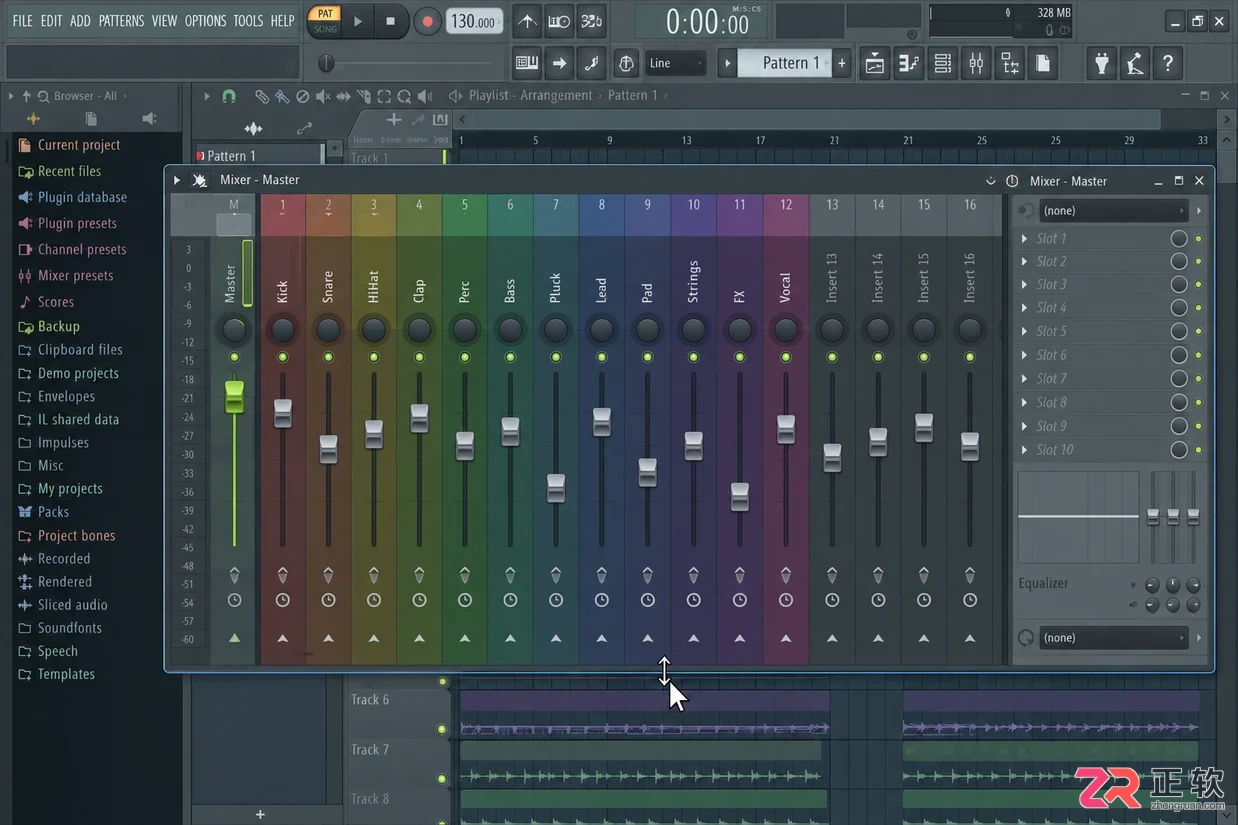Click the step edit arrow icon

click(x=560, y=63)
